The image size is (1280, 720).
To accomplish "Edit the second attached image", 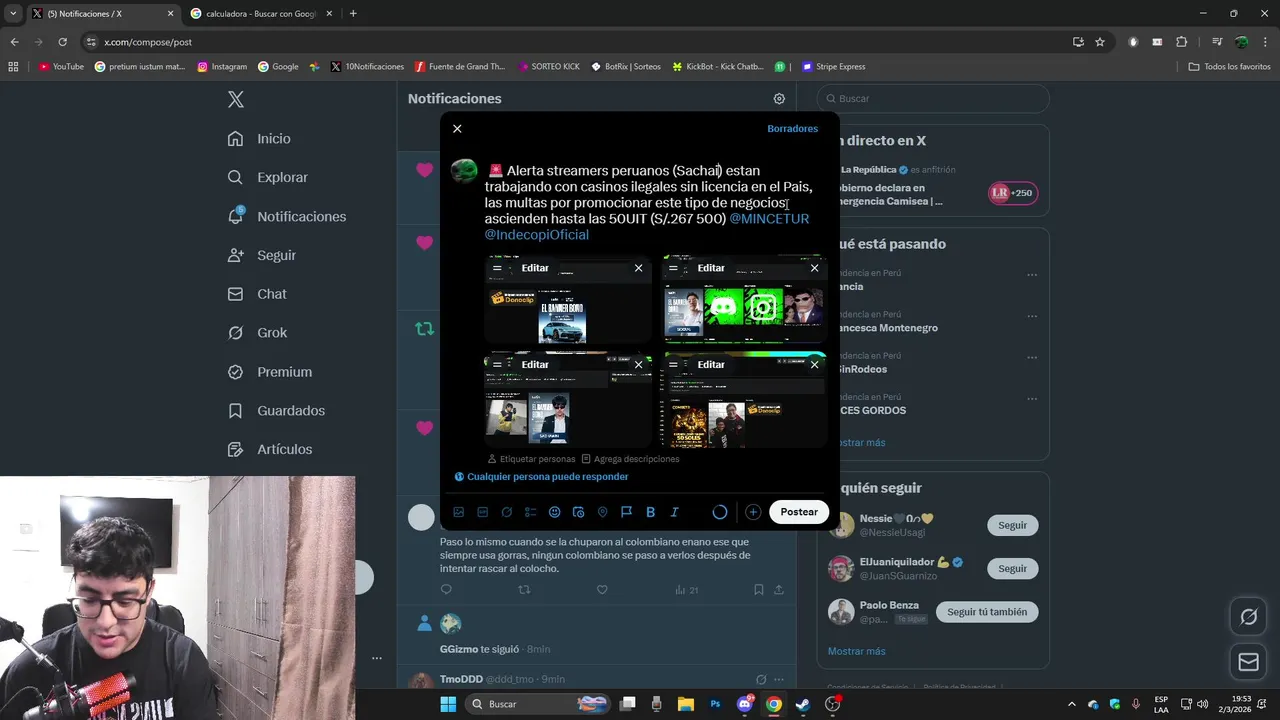I will tap(711, 268).
